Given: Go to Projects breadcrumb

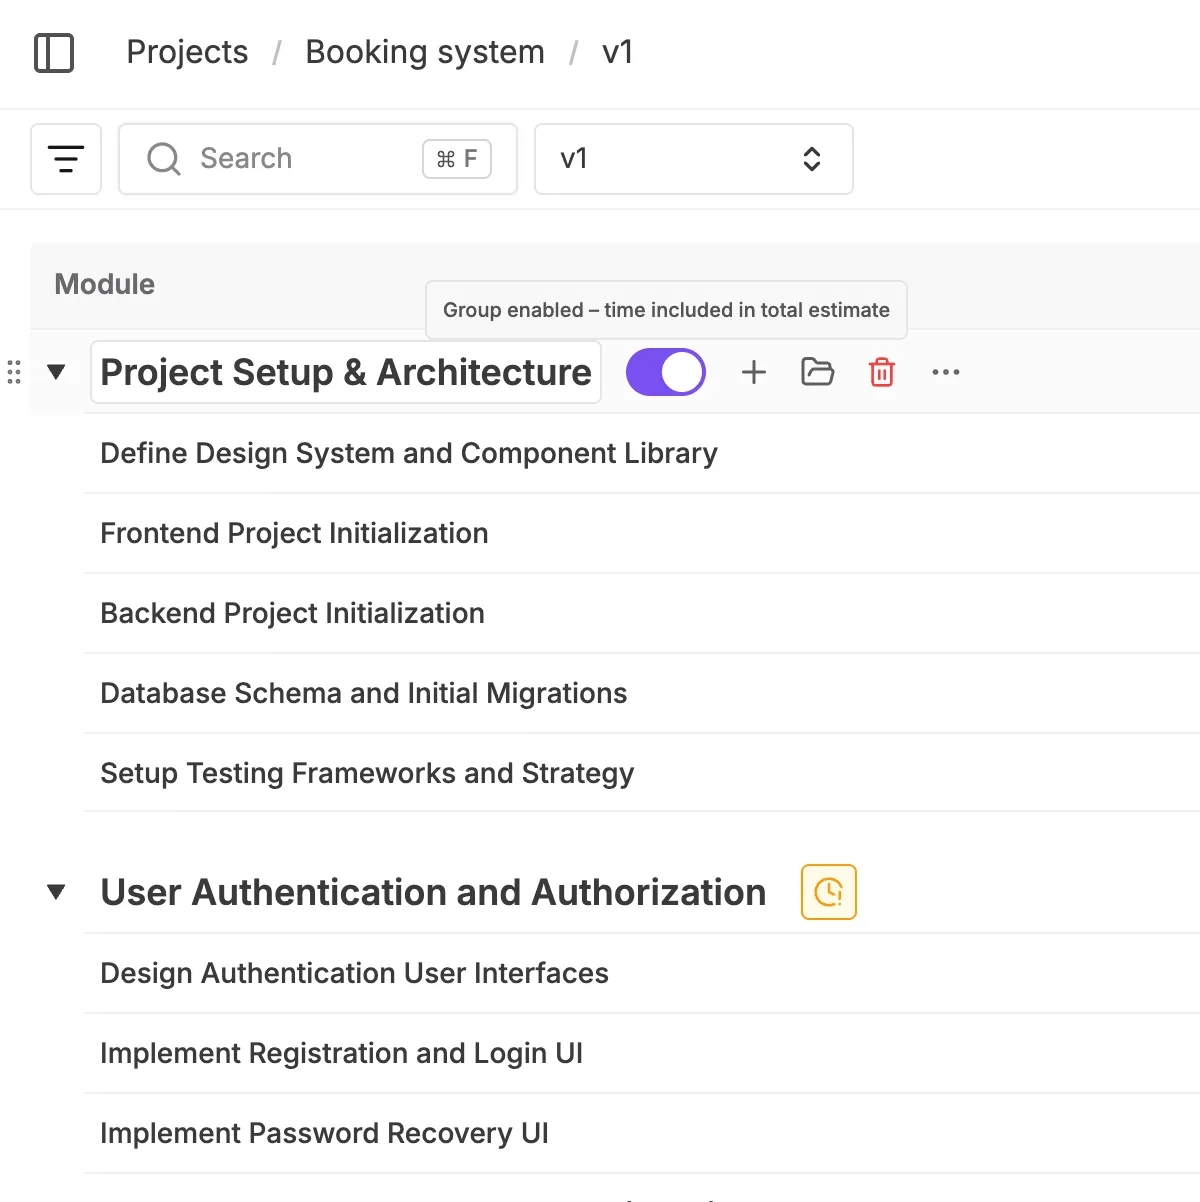Looking at the screenshot, I should 187,52.
